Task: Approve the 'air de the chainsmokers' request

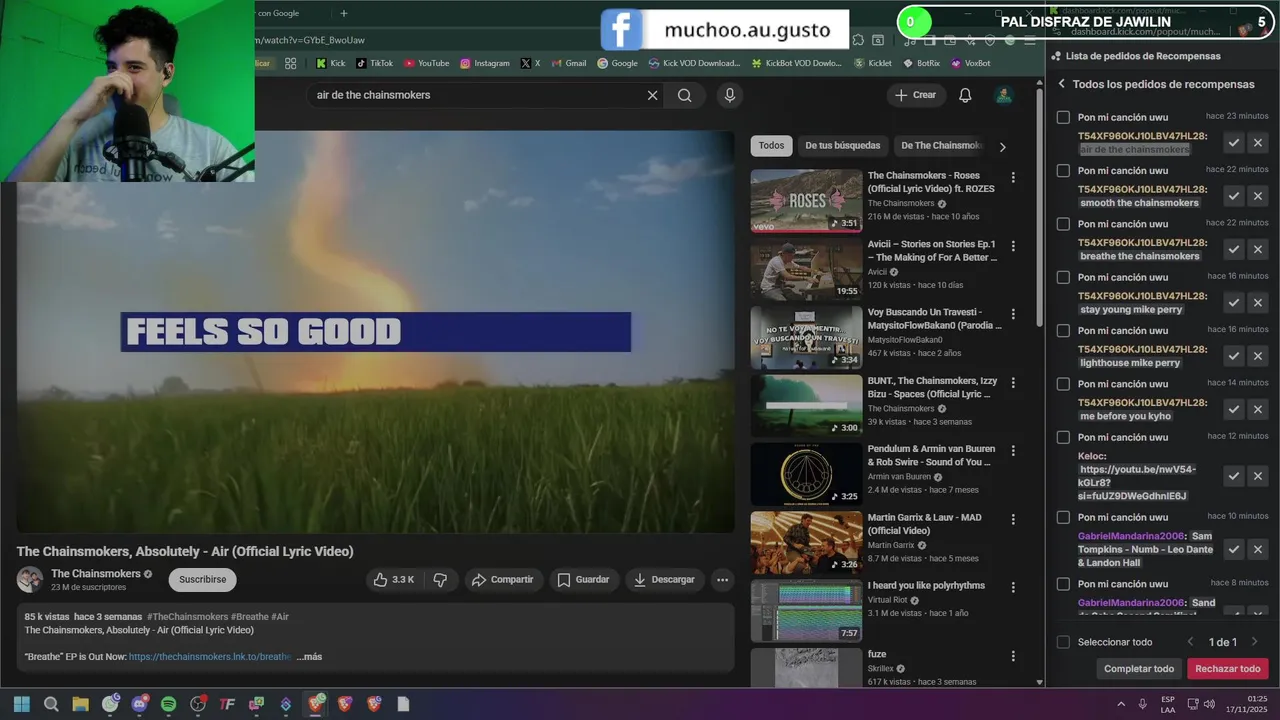Action: point(1234,143)
